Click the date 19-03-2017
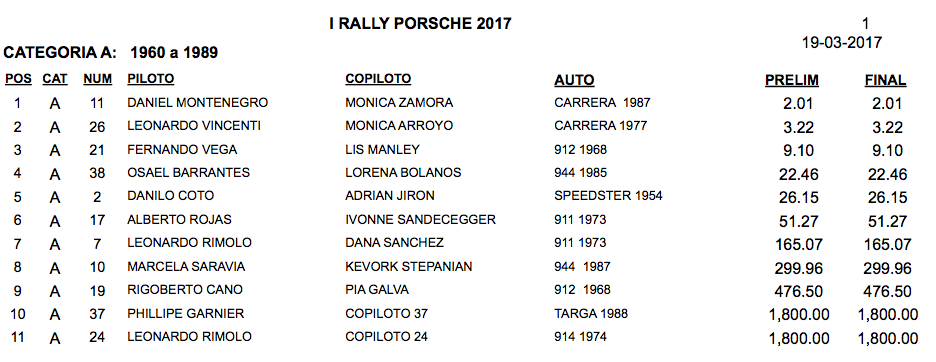The height and width of the screenshot is (362, 936). point(842,43)
